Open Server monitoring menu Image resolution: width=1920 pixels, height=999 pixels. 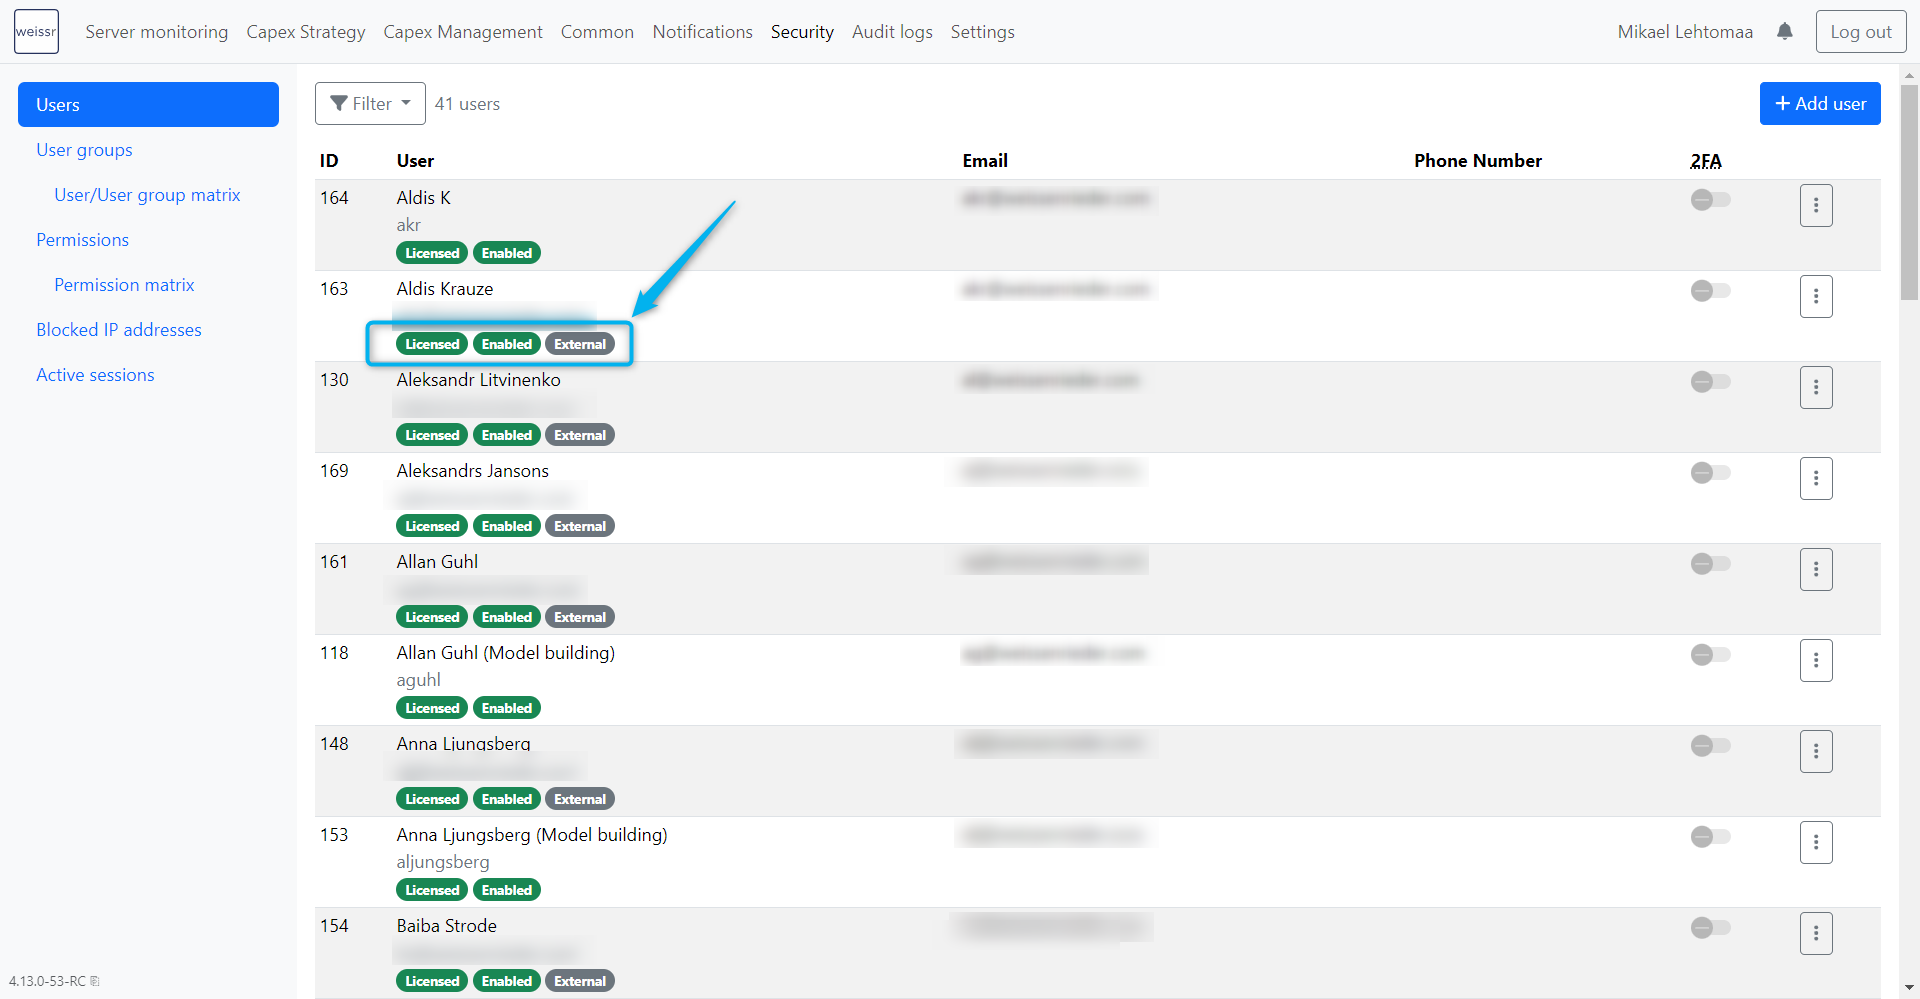pyautogui.click(x=157, y=32)
